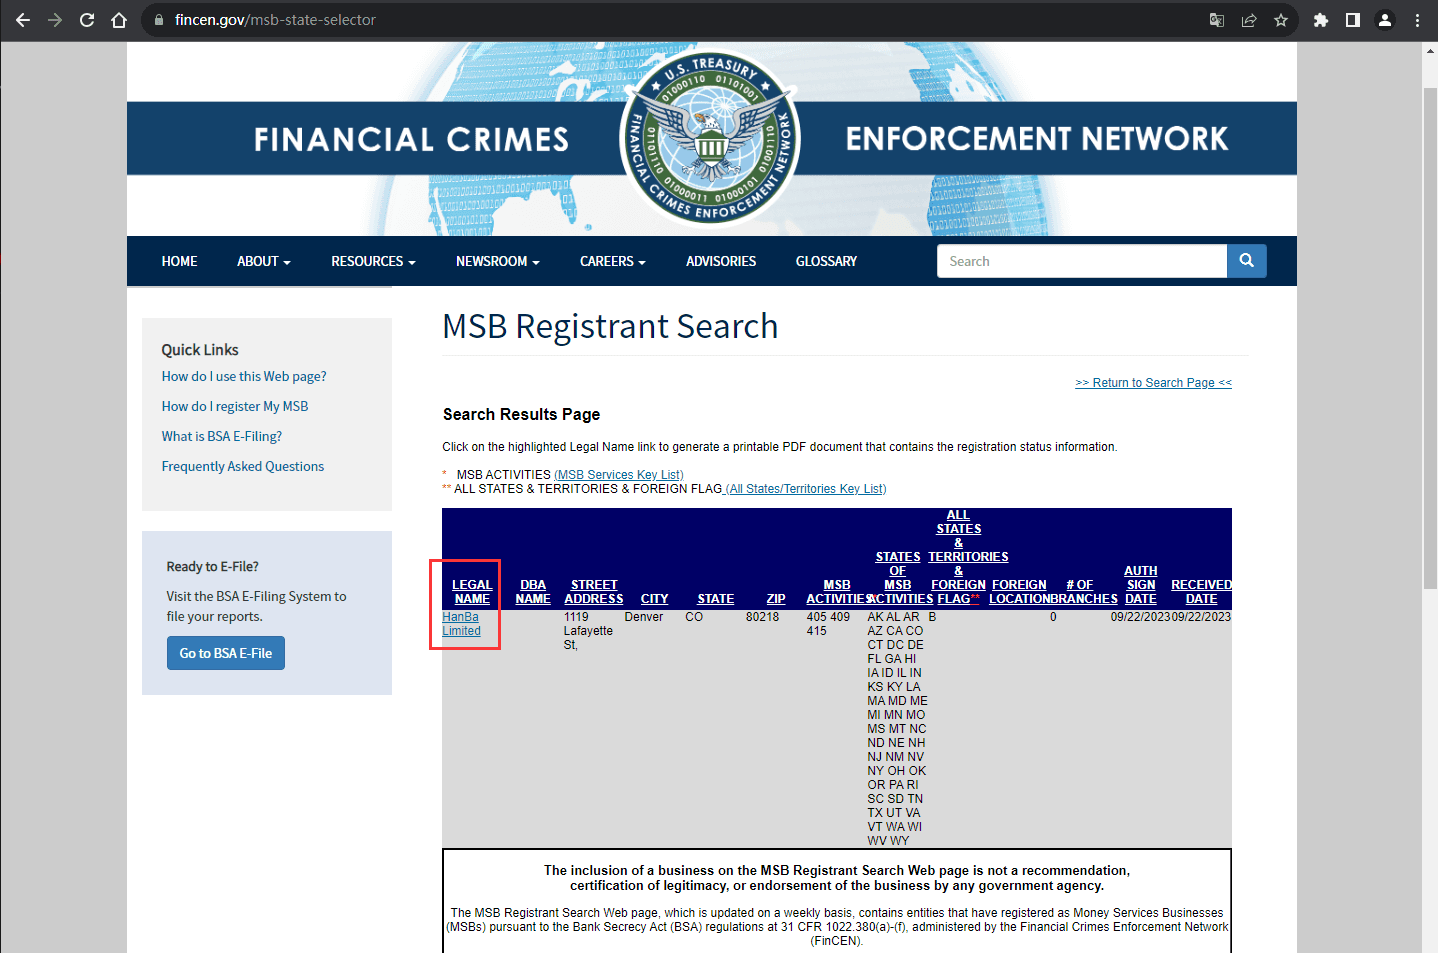Open the HOME nav item
1438x953 pixels.
(180, 261)
